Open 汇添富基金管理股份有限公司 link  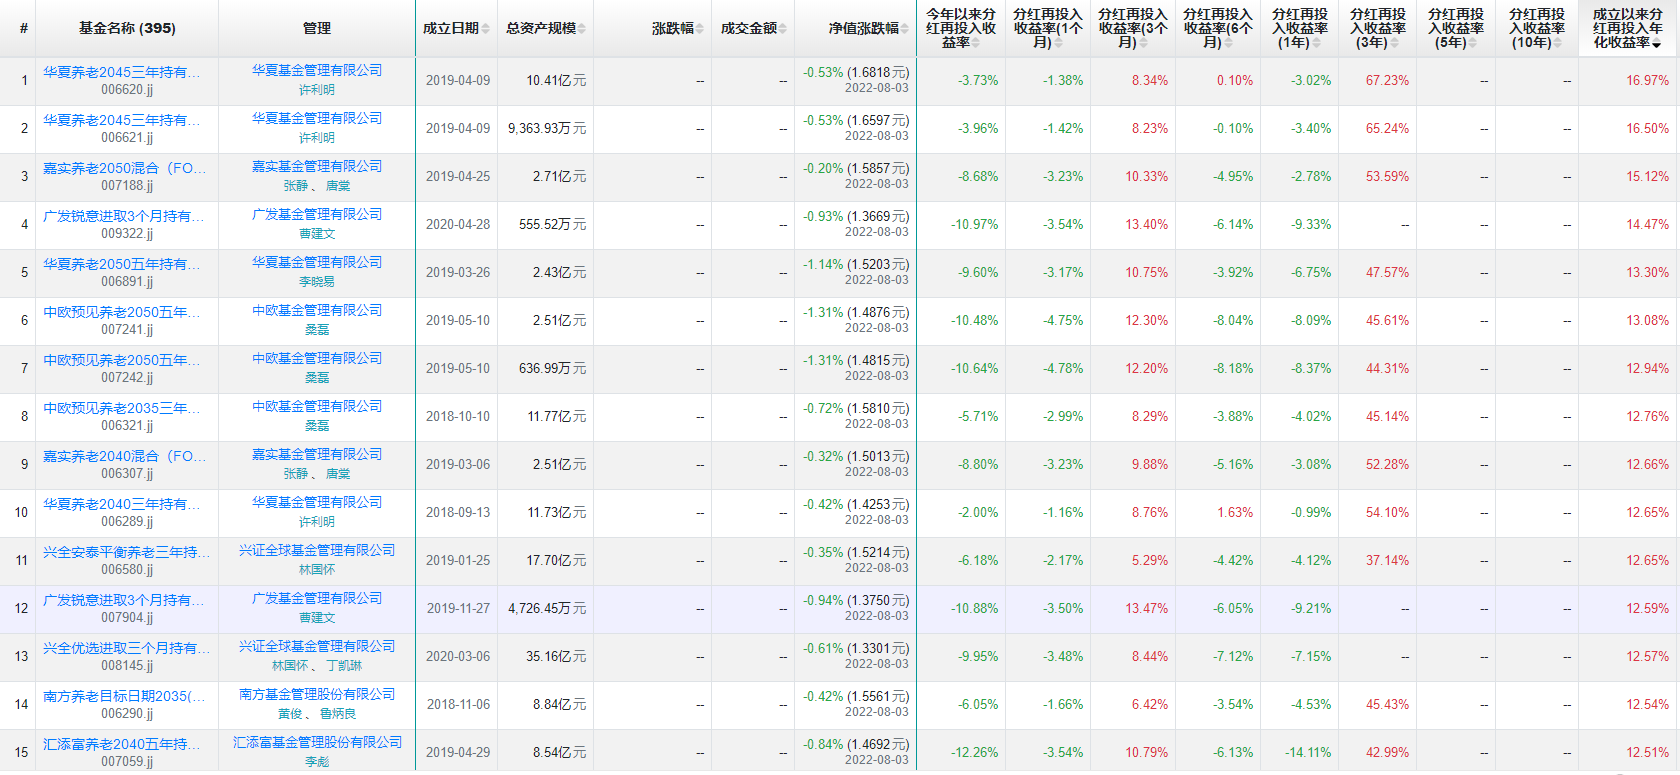(x=317, y=742)
